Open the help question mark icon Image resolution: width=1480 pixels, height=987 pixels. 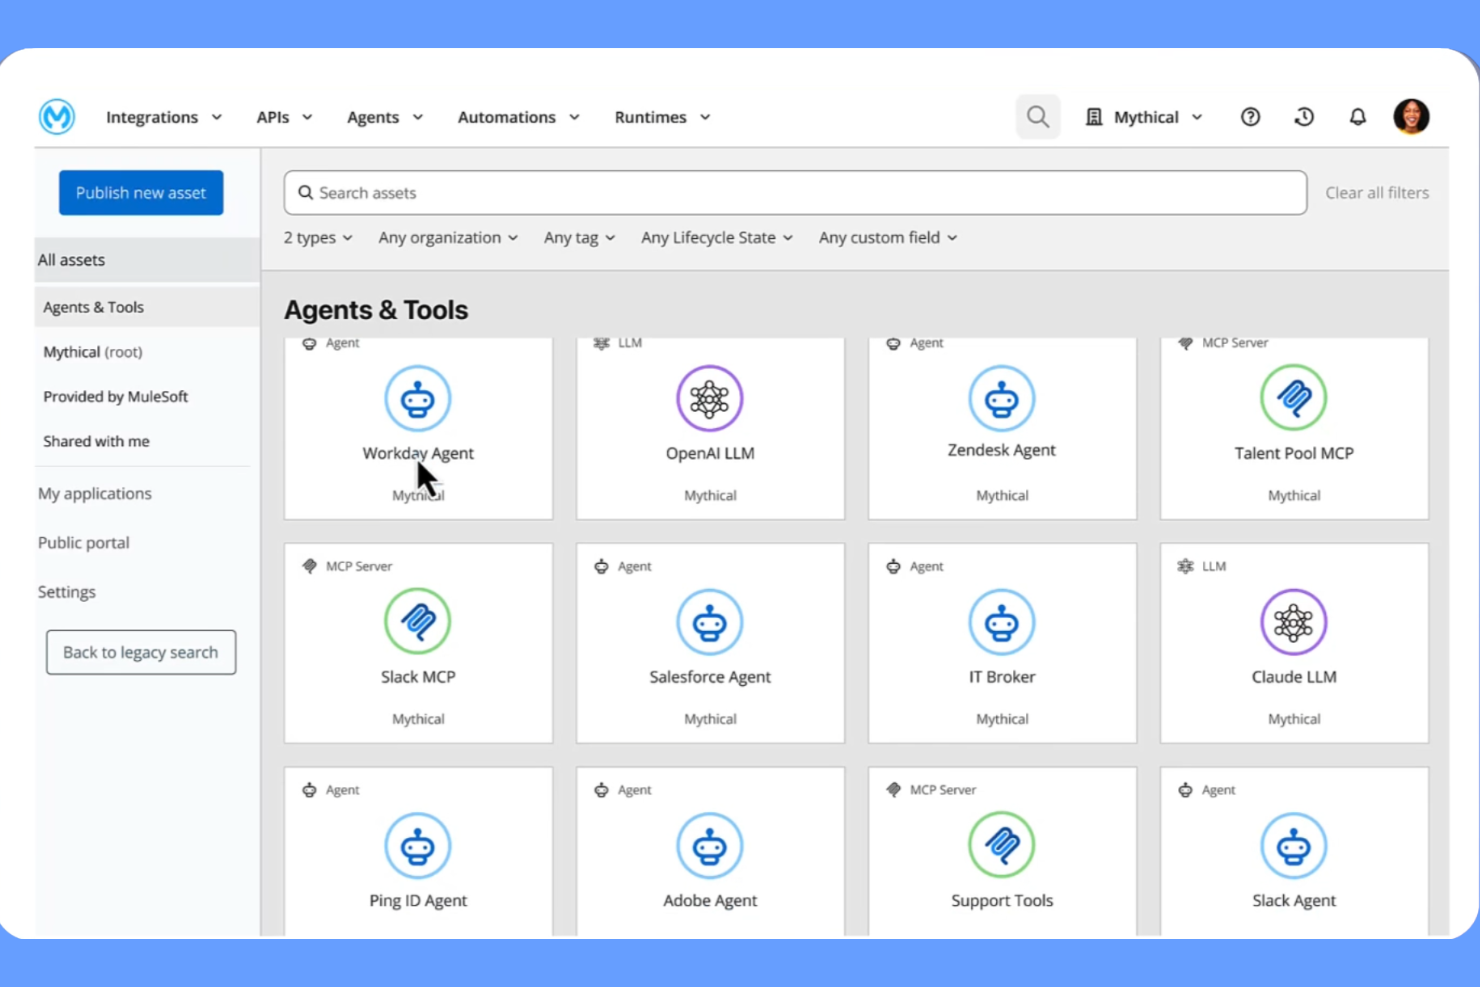1250,117
